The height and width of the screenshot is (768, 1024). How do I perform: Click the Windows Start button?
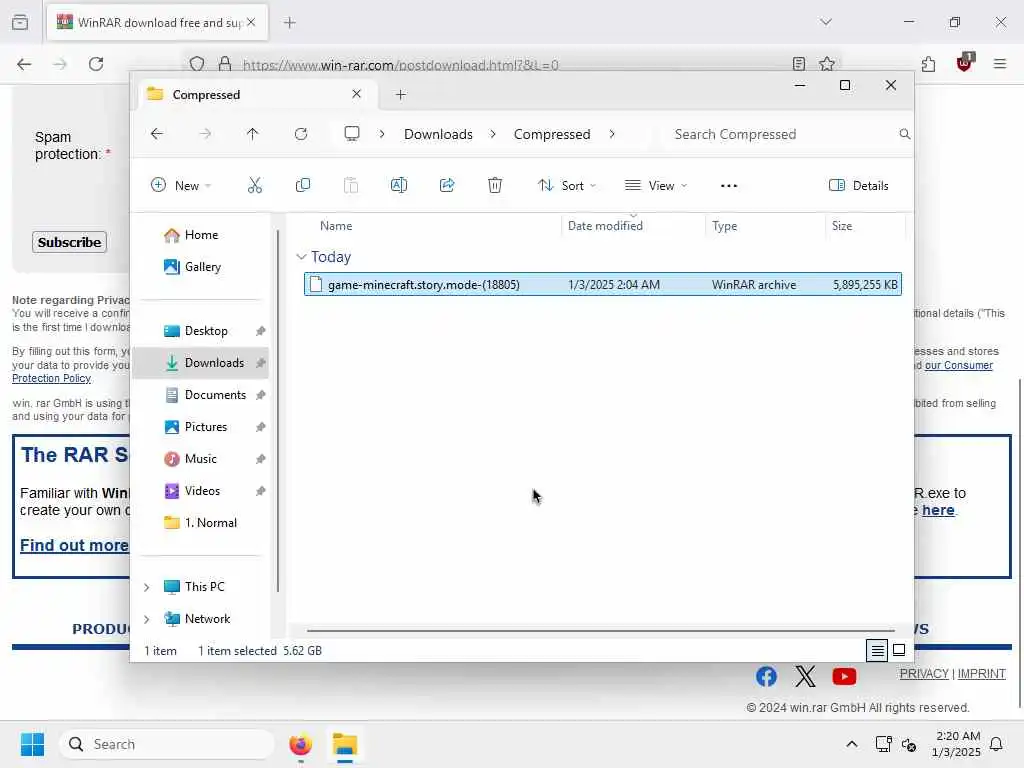[33, 744]
